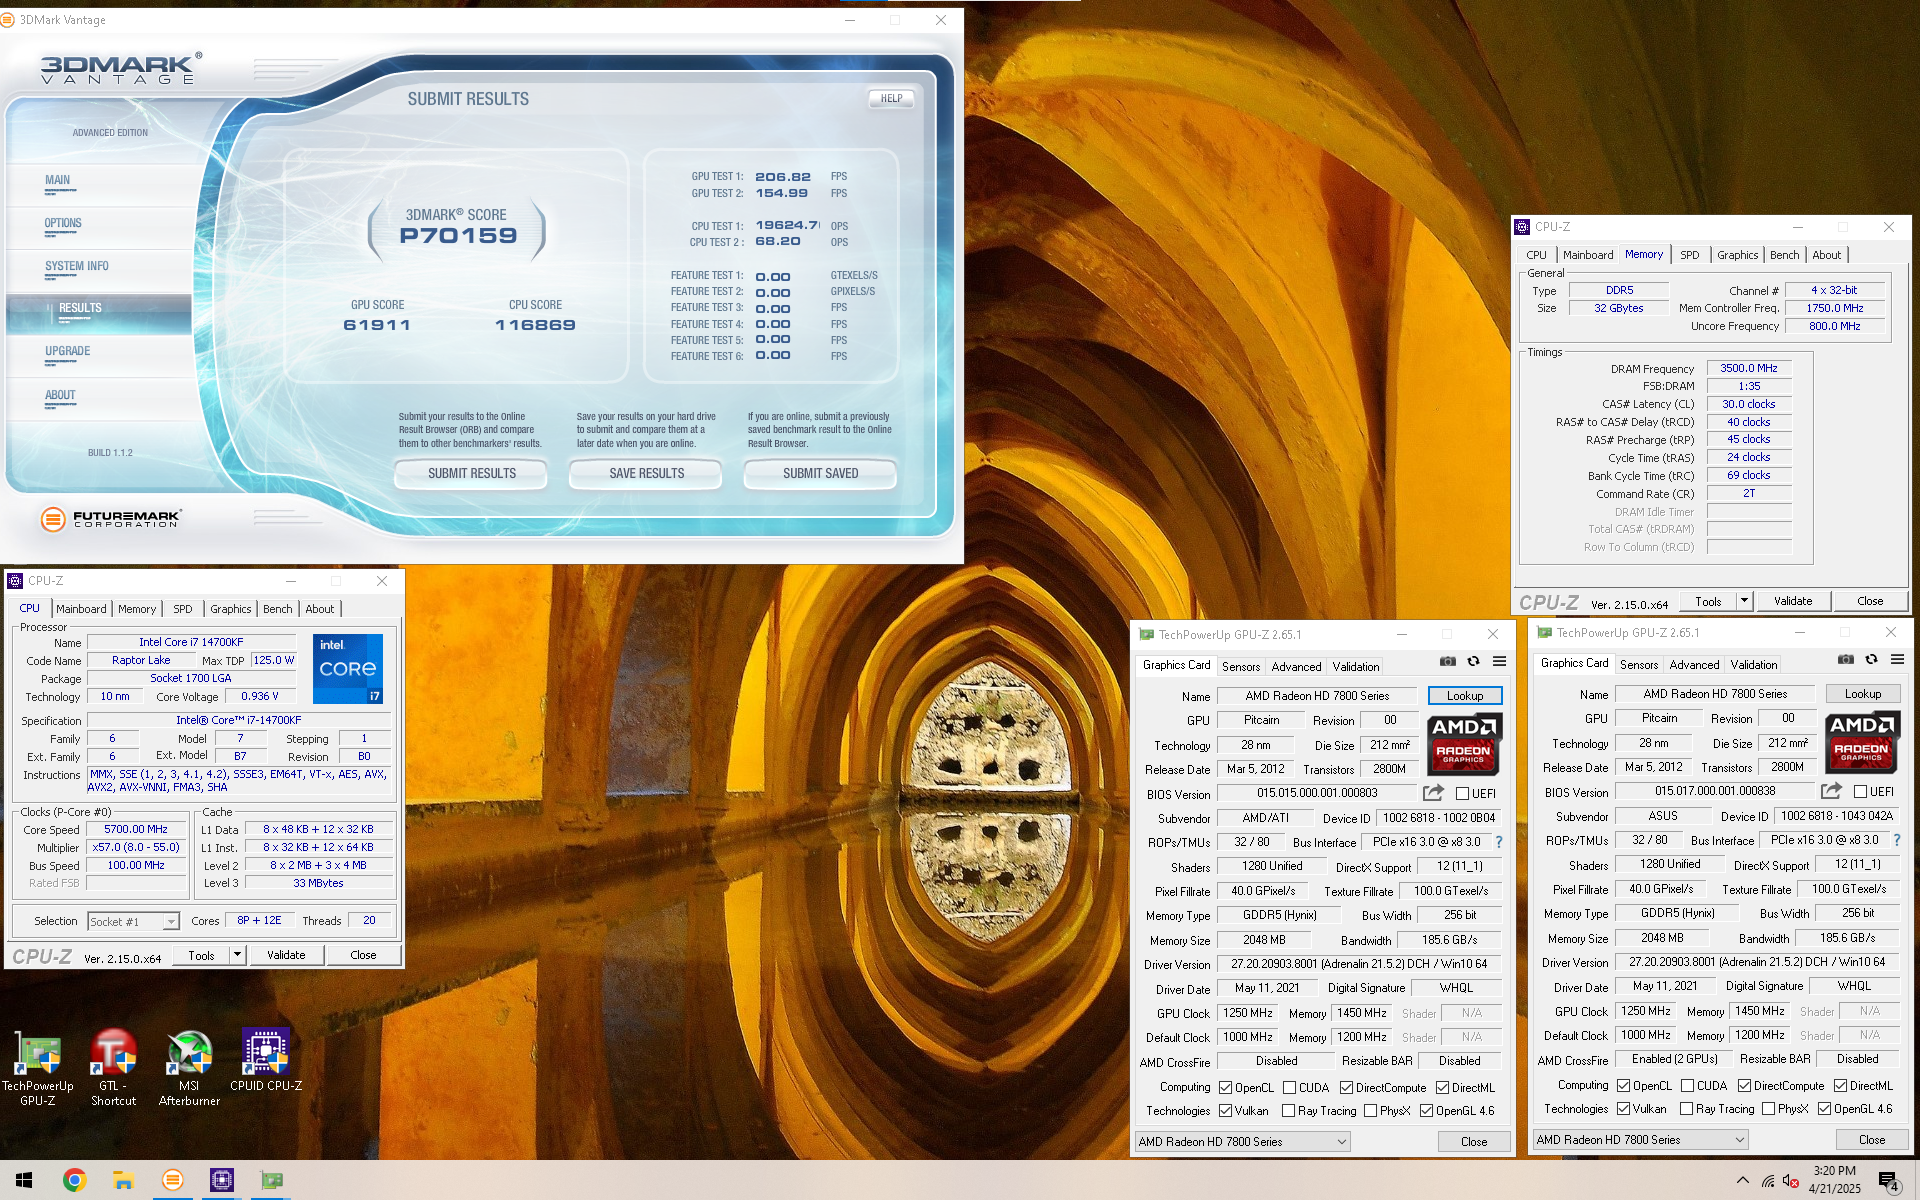Screen dimensions: 1920x1200
Task: Click Intel Core i7 badge in CPU-Z
Action: [x=348, y=669]
